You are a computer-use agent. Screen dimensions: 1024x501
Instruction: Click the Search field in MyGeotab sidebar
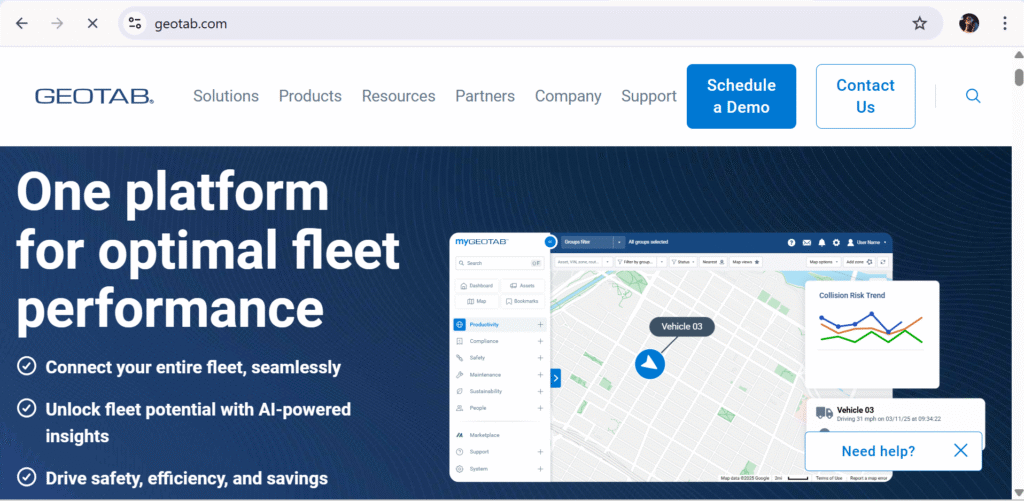tap(500, 263)
